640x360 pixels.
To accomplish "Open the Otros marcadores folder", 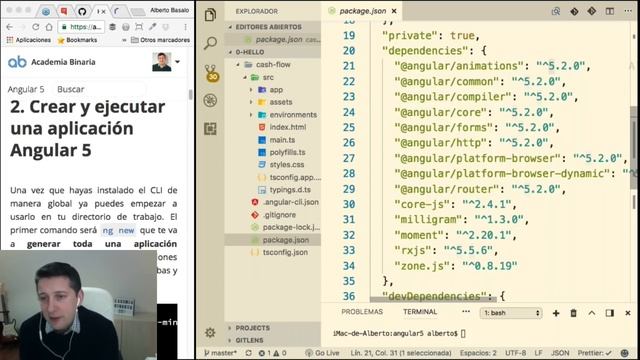I will [160, 40].
